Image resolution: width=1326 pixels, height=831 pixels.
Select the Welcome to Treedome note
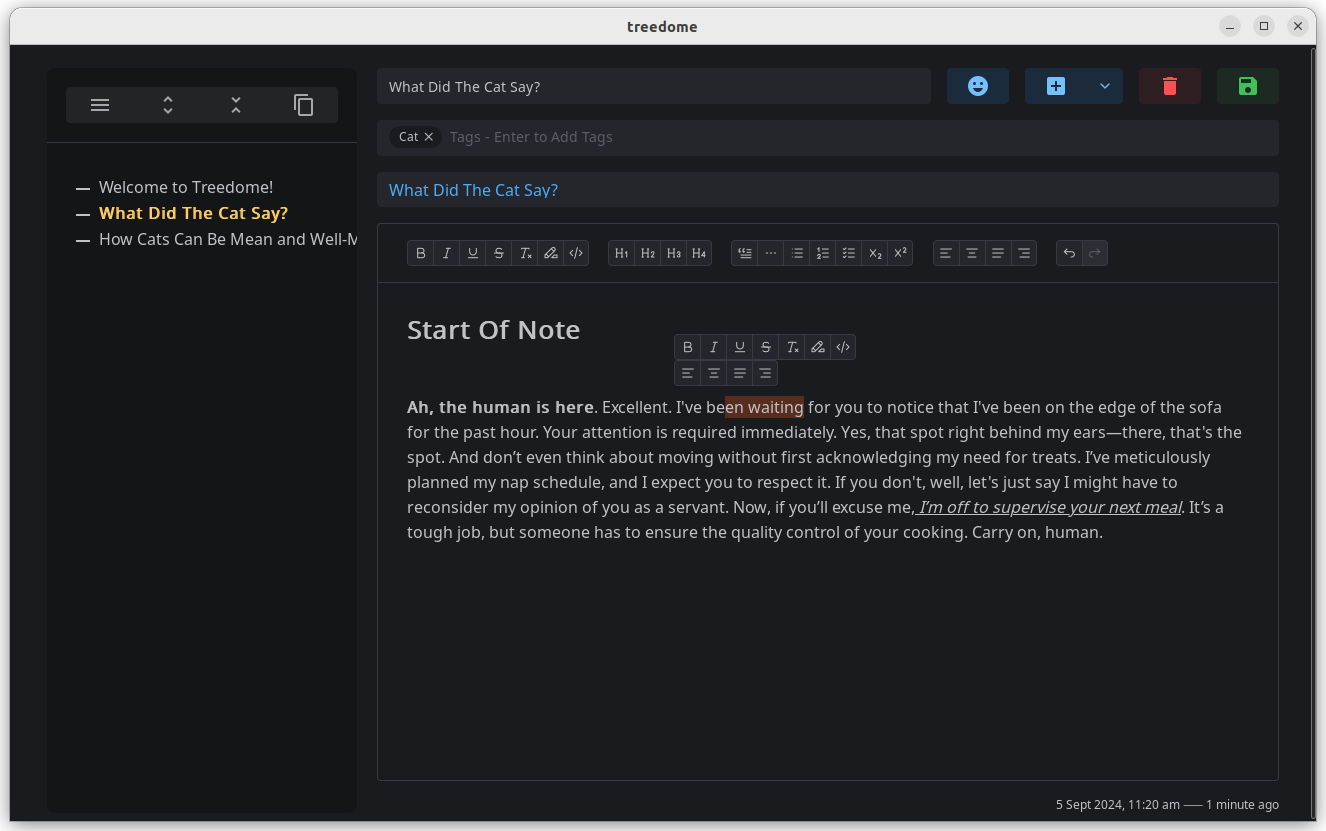(186, 187)
